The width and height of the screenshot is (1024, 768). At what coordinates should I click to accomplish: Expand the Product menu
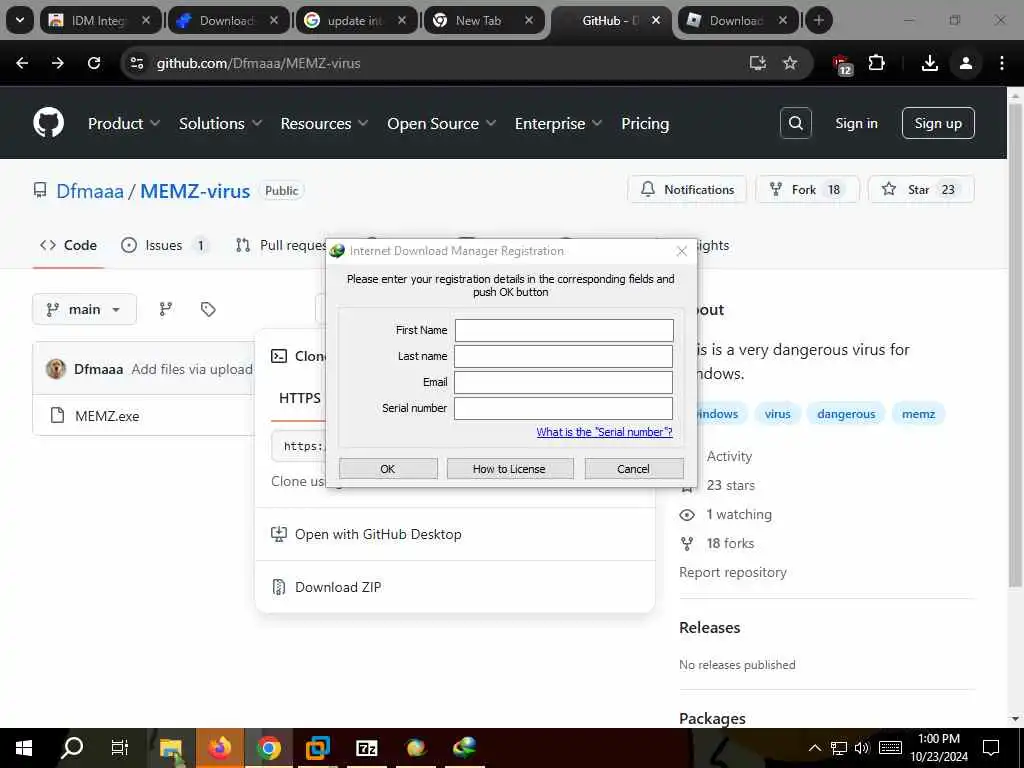pos(123,123)
